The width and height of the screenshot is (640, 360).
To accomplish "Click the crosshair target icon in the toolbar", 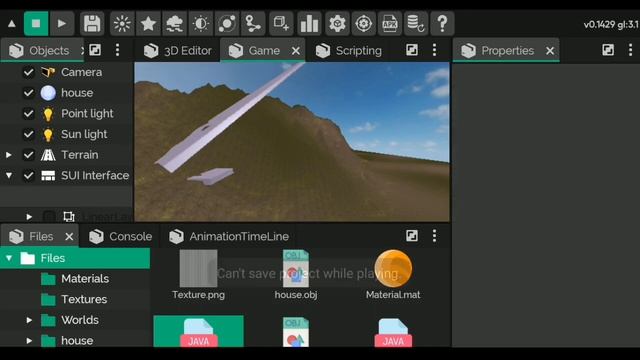I will [363, 24].
